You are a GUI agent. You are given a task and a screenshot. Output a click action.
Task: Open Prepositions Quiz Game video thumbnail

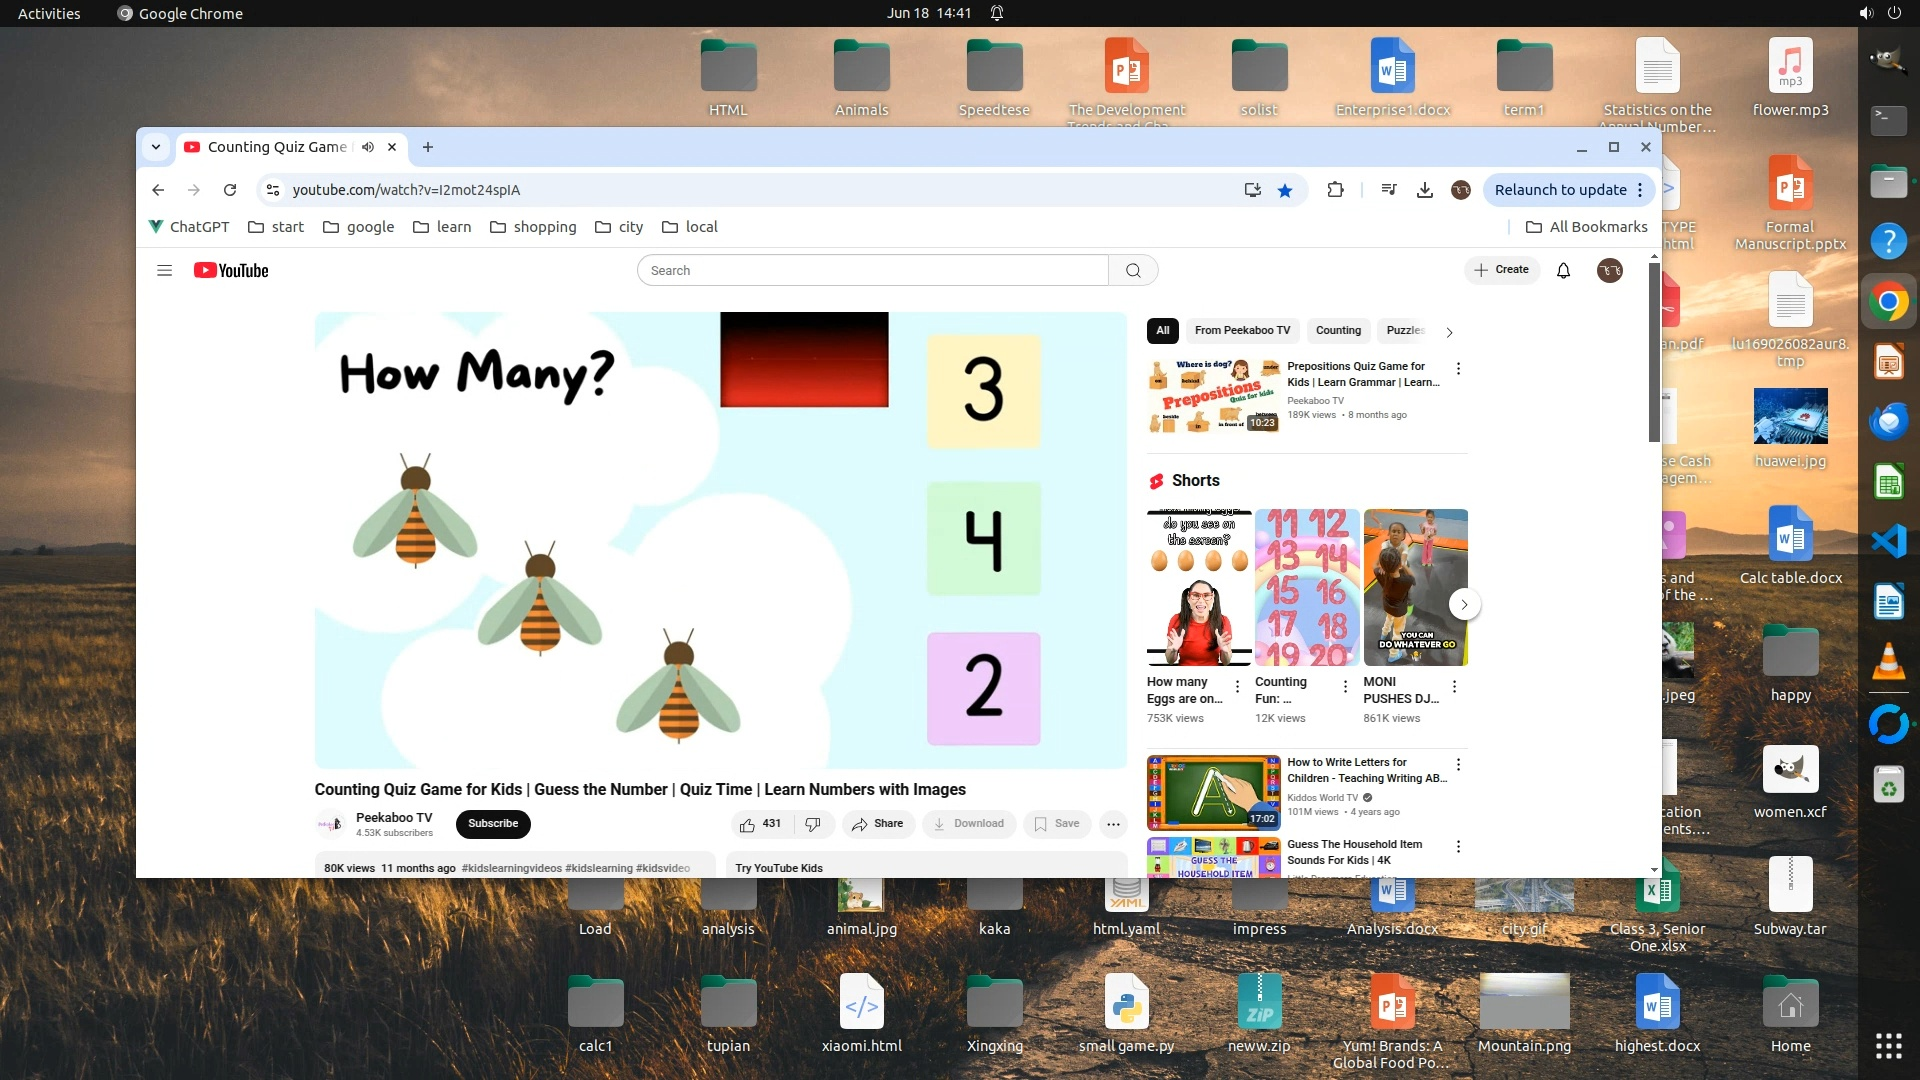tap(1213, 396)
